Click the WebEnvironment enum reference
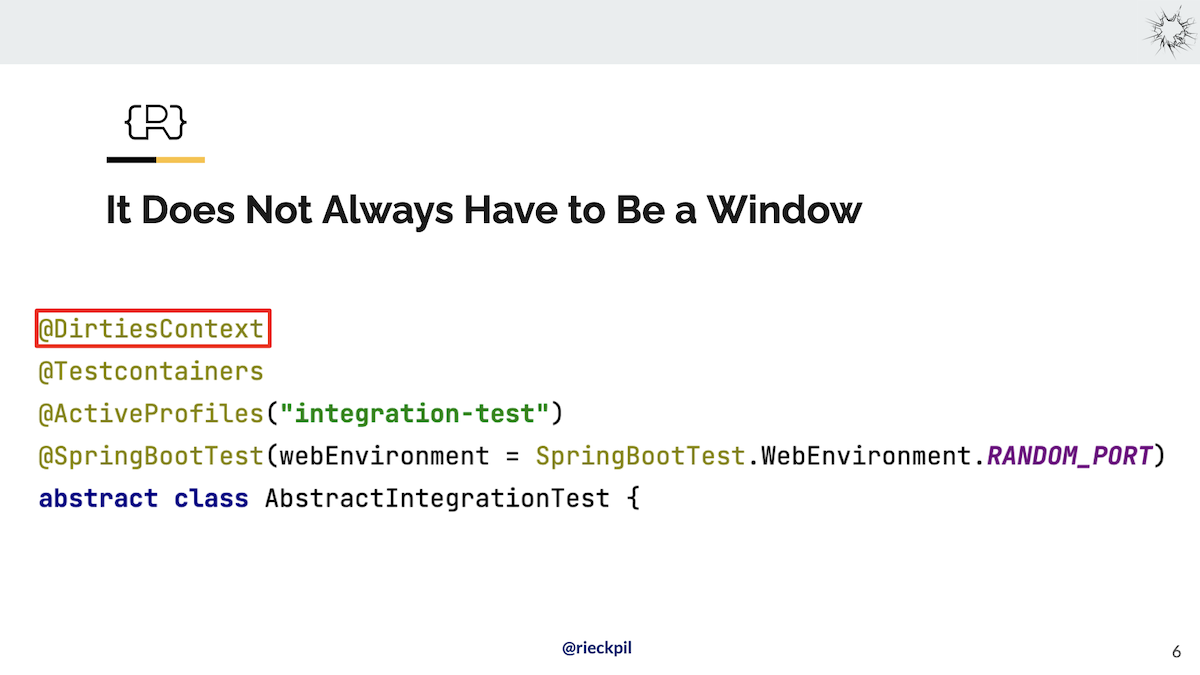The image size is (1200, 675). click(x=865, y=456)
